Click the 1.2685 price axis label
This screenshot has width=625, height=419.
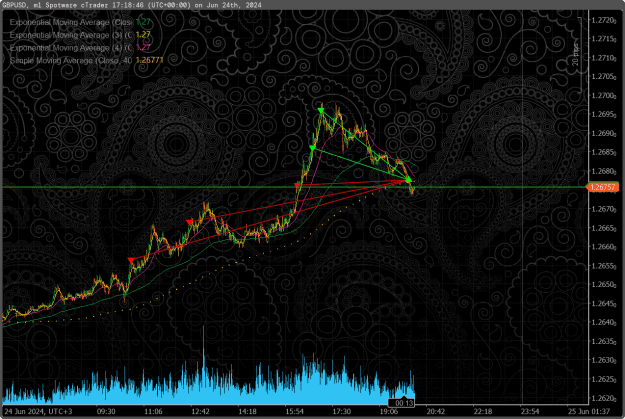coord(603,152)
